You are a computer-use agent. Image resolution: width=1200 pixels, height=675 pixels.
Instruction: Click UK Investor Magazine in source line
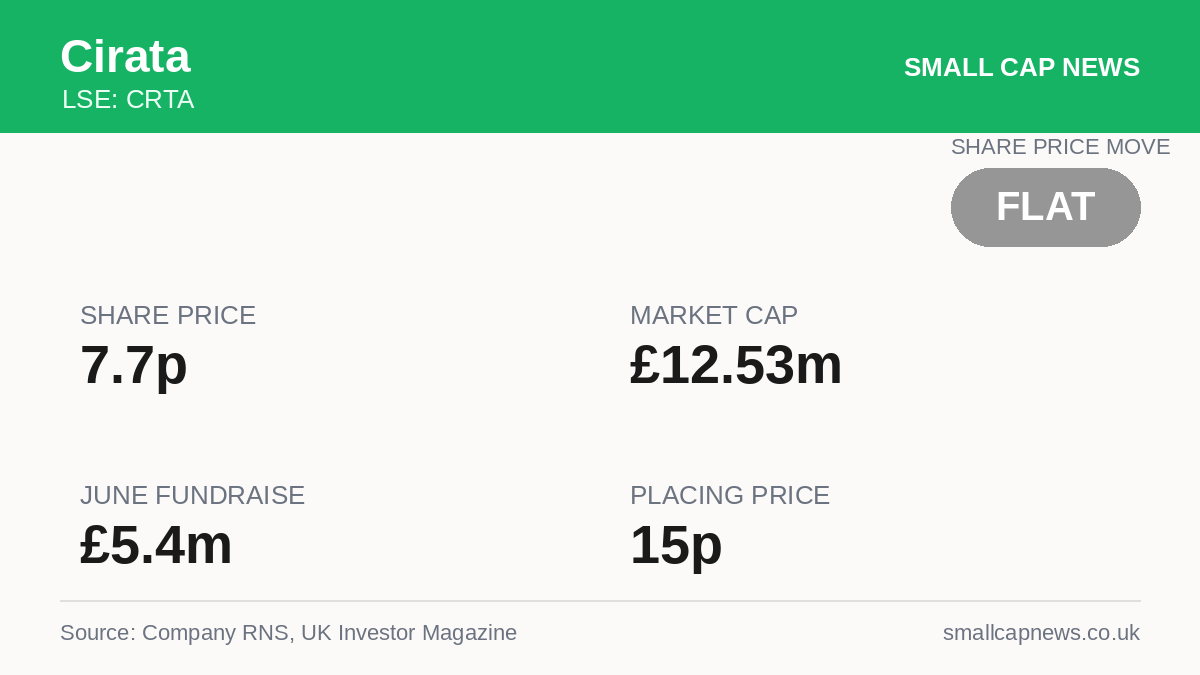[x=409, y=633]
